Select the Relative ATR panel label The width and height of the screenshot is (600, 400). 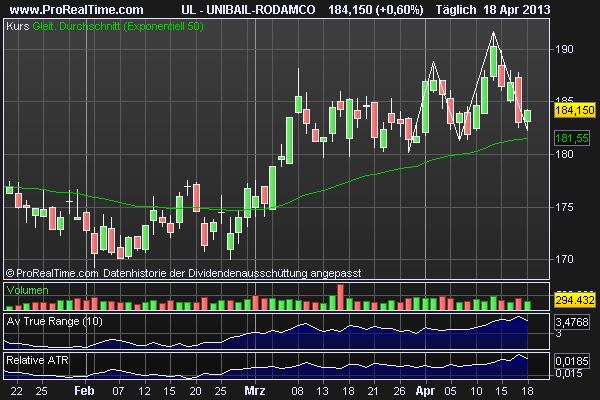click(38, 360)
